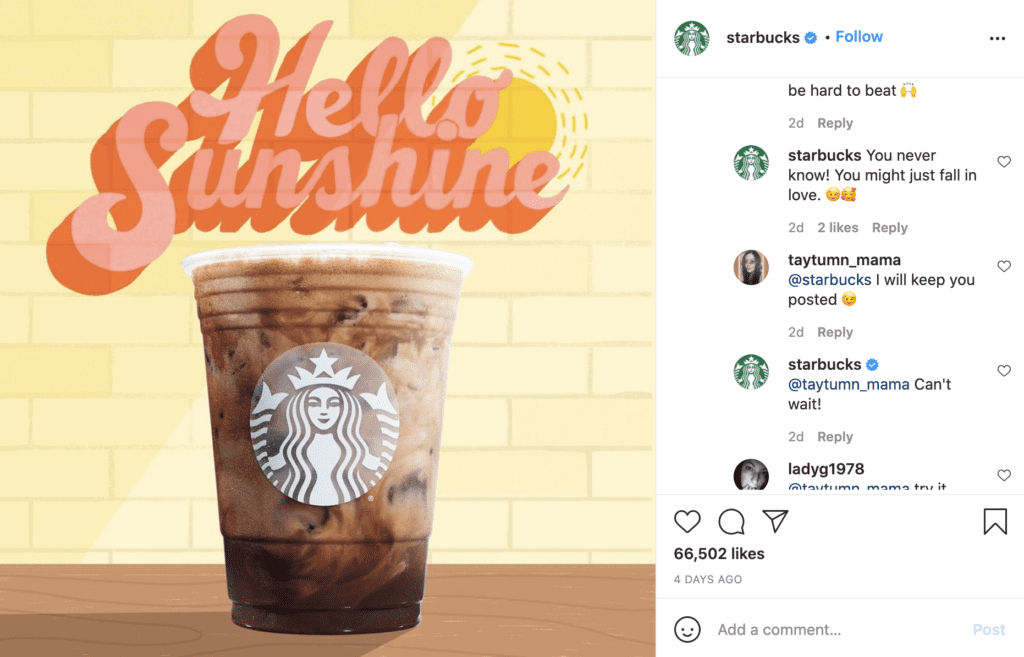Like the post with the heart icon

coord(687,521)
